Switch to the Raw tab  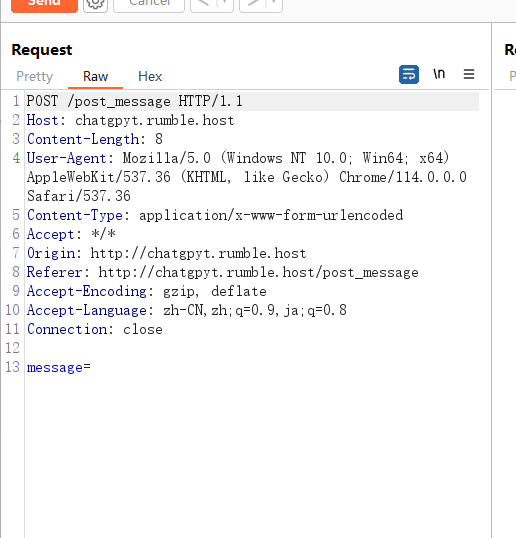click(x=95, y=76)
